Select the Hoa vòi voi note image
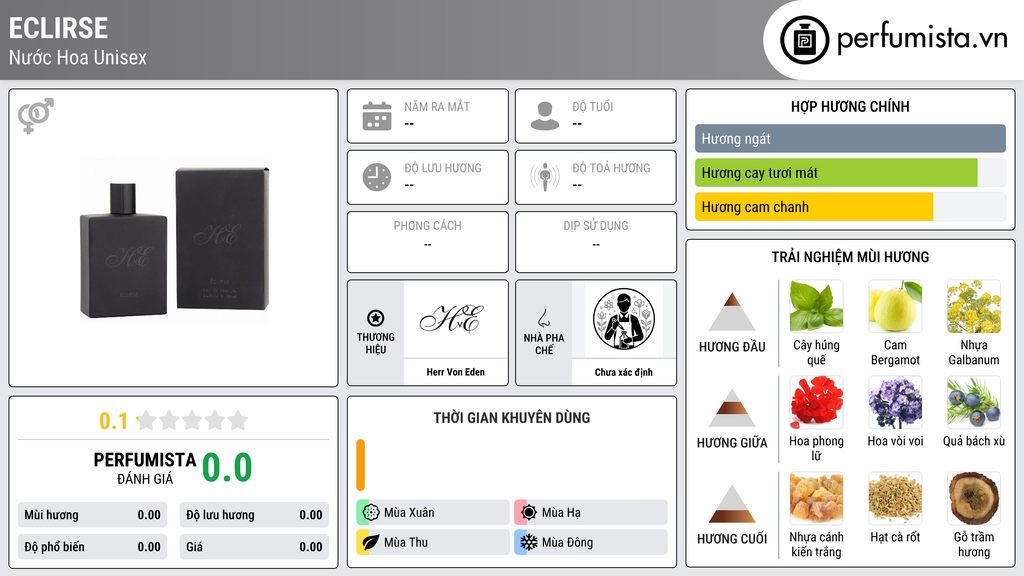The image size is (1024, 576). coord(895,402)
